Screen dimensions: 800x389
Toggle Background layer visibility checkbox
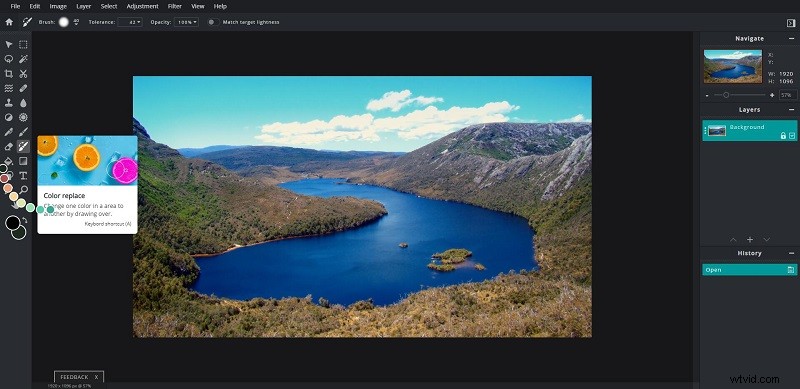point(792,136)
